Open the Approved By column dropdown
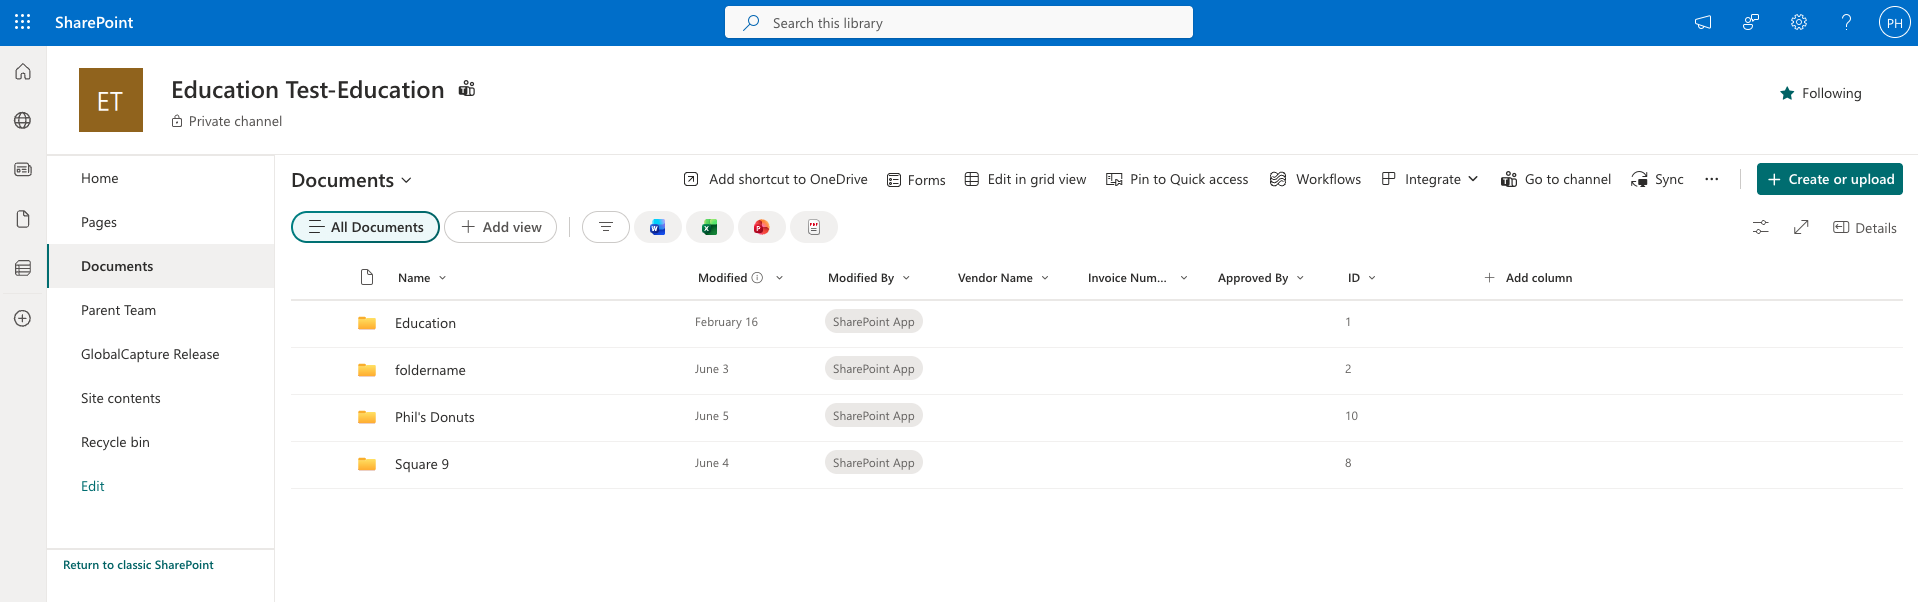Screen dimensions: 1918x602 pos(1300,278)
